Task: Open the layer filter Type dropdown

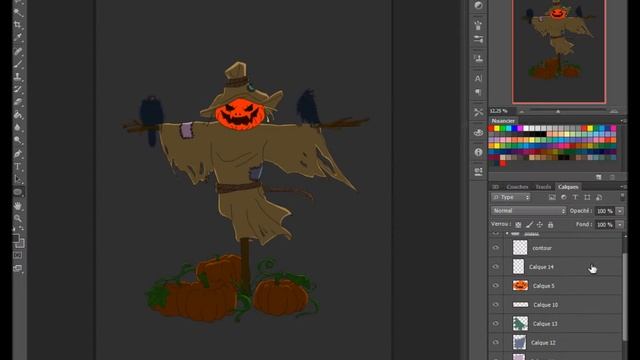Action: tap(511, 197)
